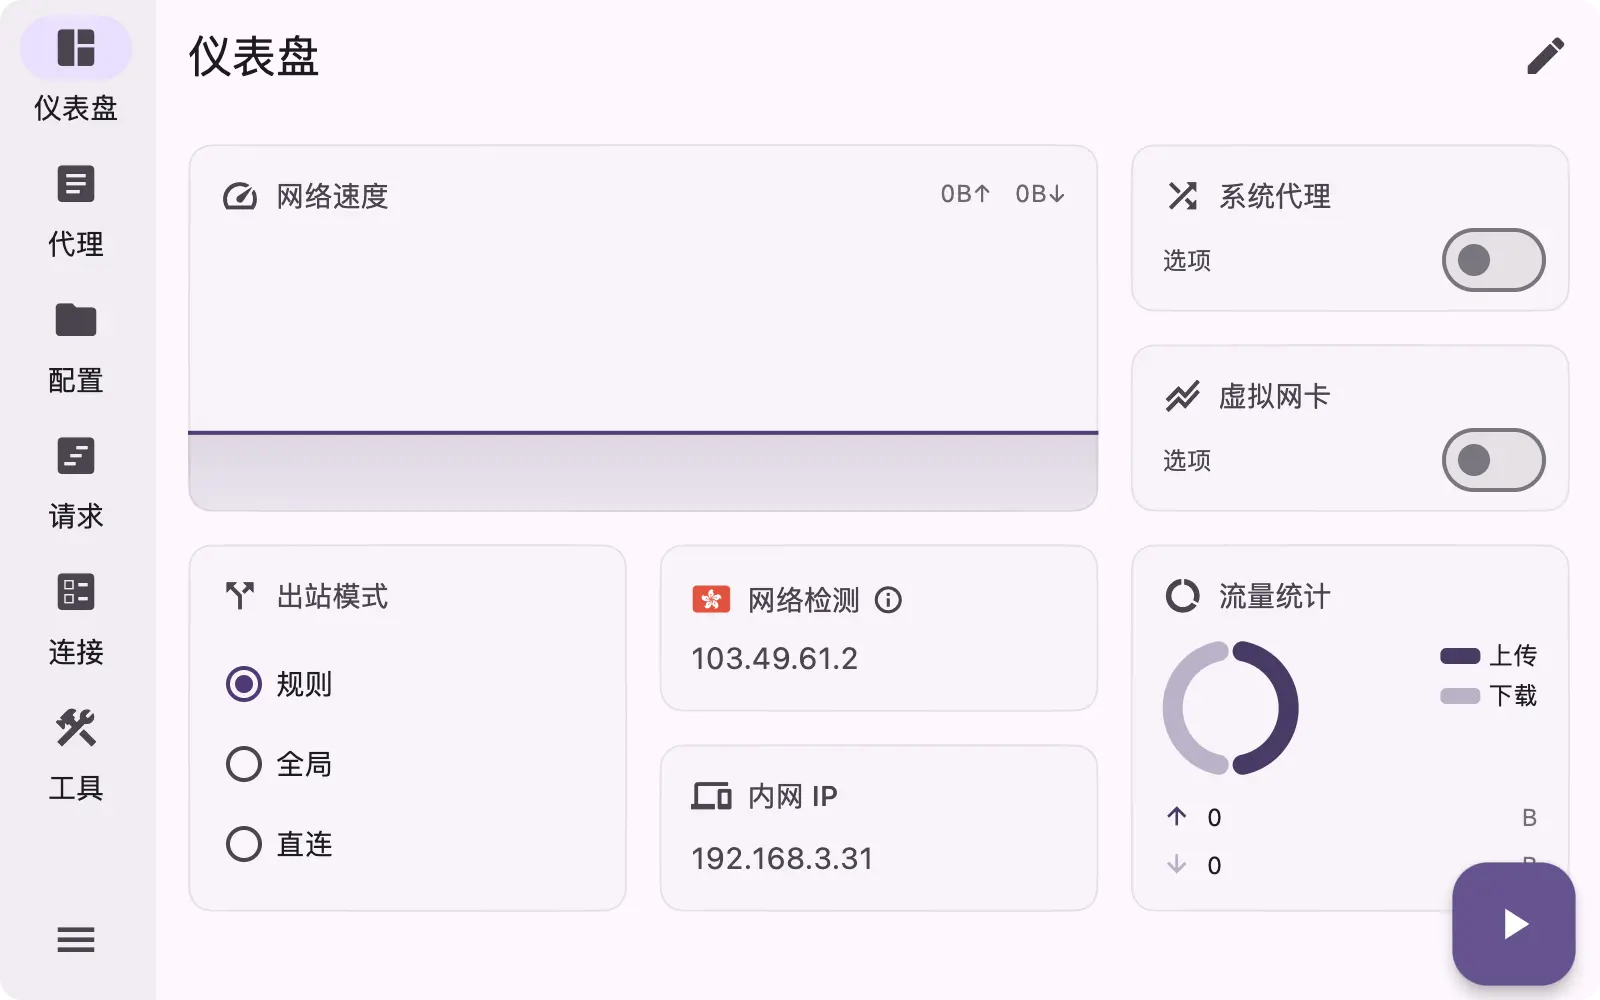1600x1000 pixels.
Task: Click the 流量统计 donut chart icon
Action: [1184, 596]
